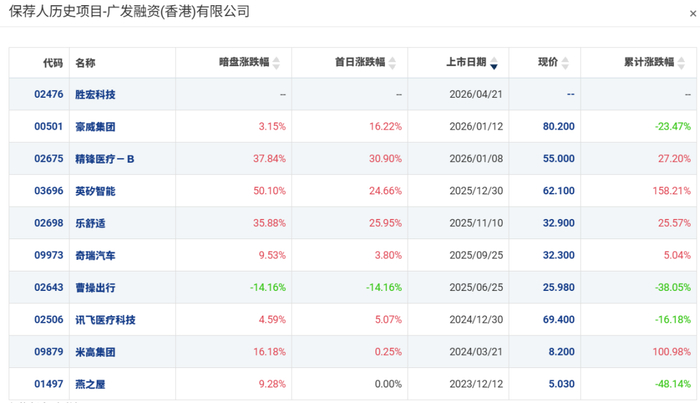
Task: Sort by 累计涨跌幅 column arrows
Action: tap(681, 63)
